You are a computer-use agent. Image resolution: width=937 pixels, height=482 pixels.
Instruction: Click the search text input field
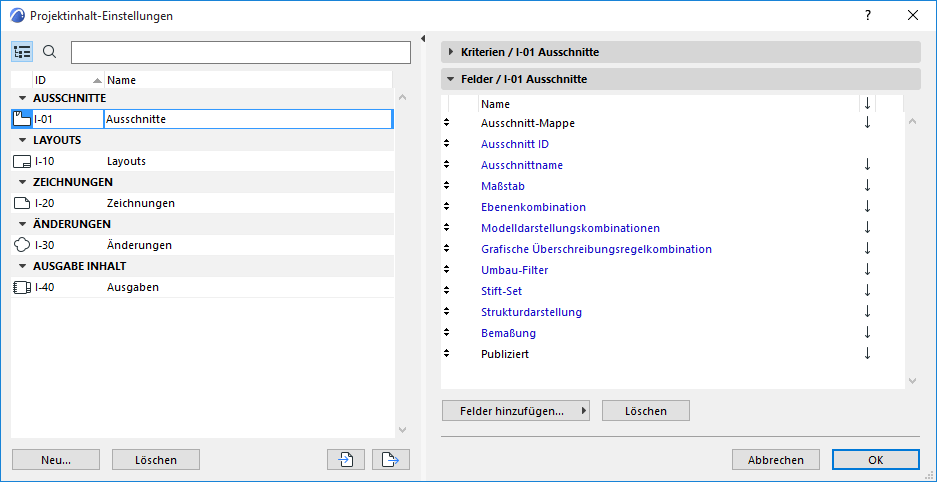(x=241, y=52)
